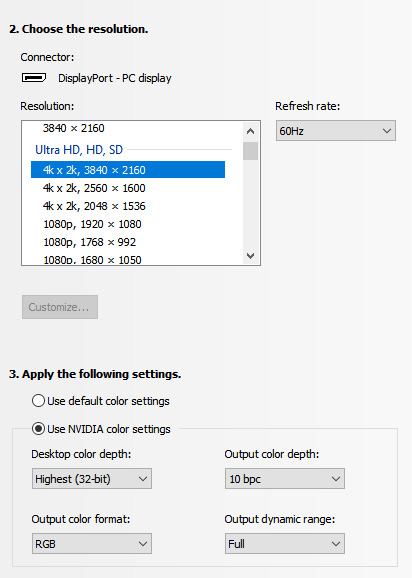Click the resolution list scroll down arrow
Viewport: 412px width, 578px height.
[250, 255]
